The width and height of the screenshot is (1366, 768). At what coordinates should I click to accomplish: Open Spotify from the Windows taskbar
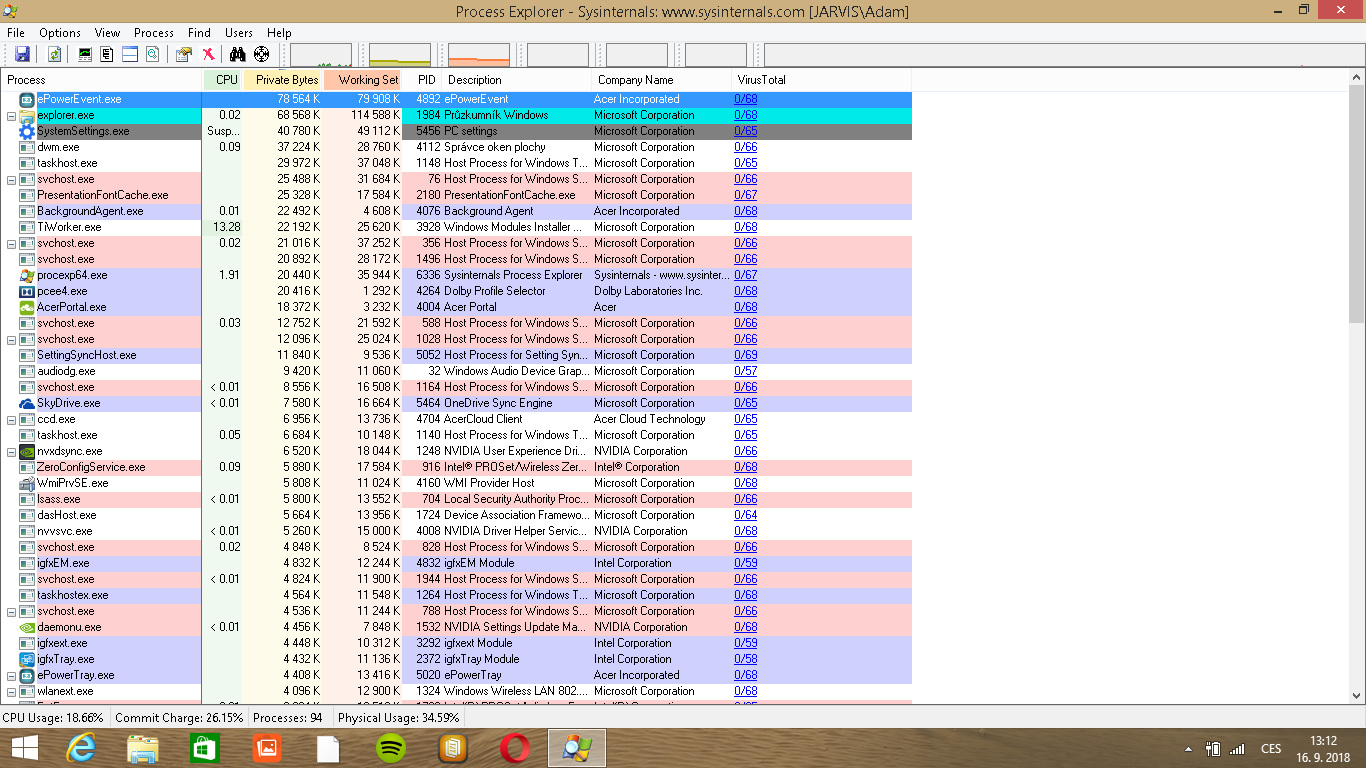[391, 748]
